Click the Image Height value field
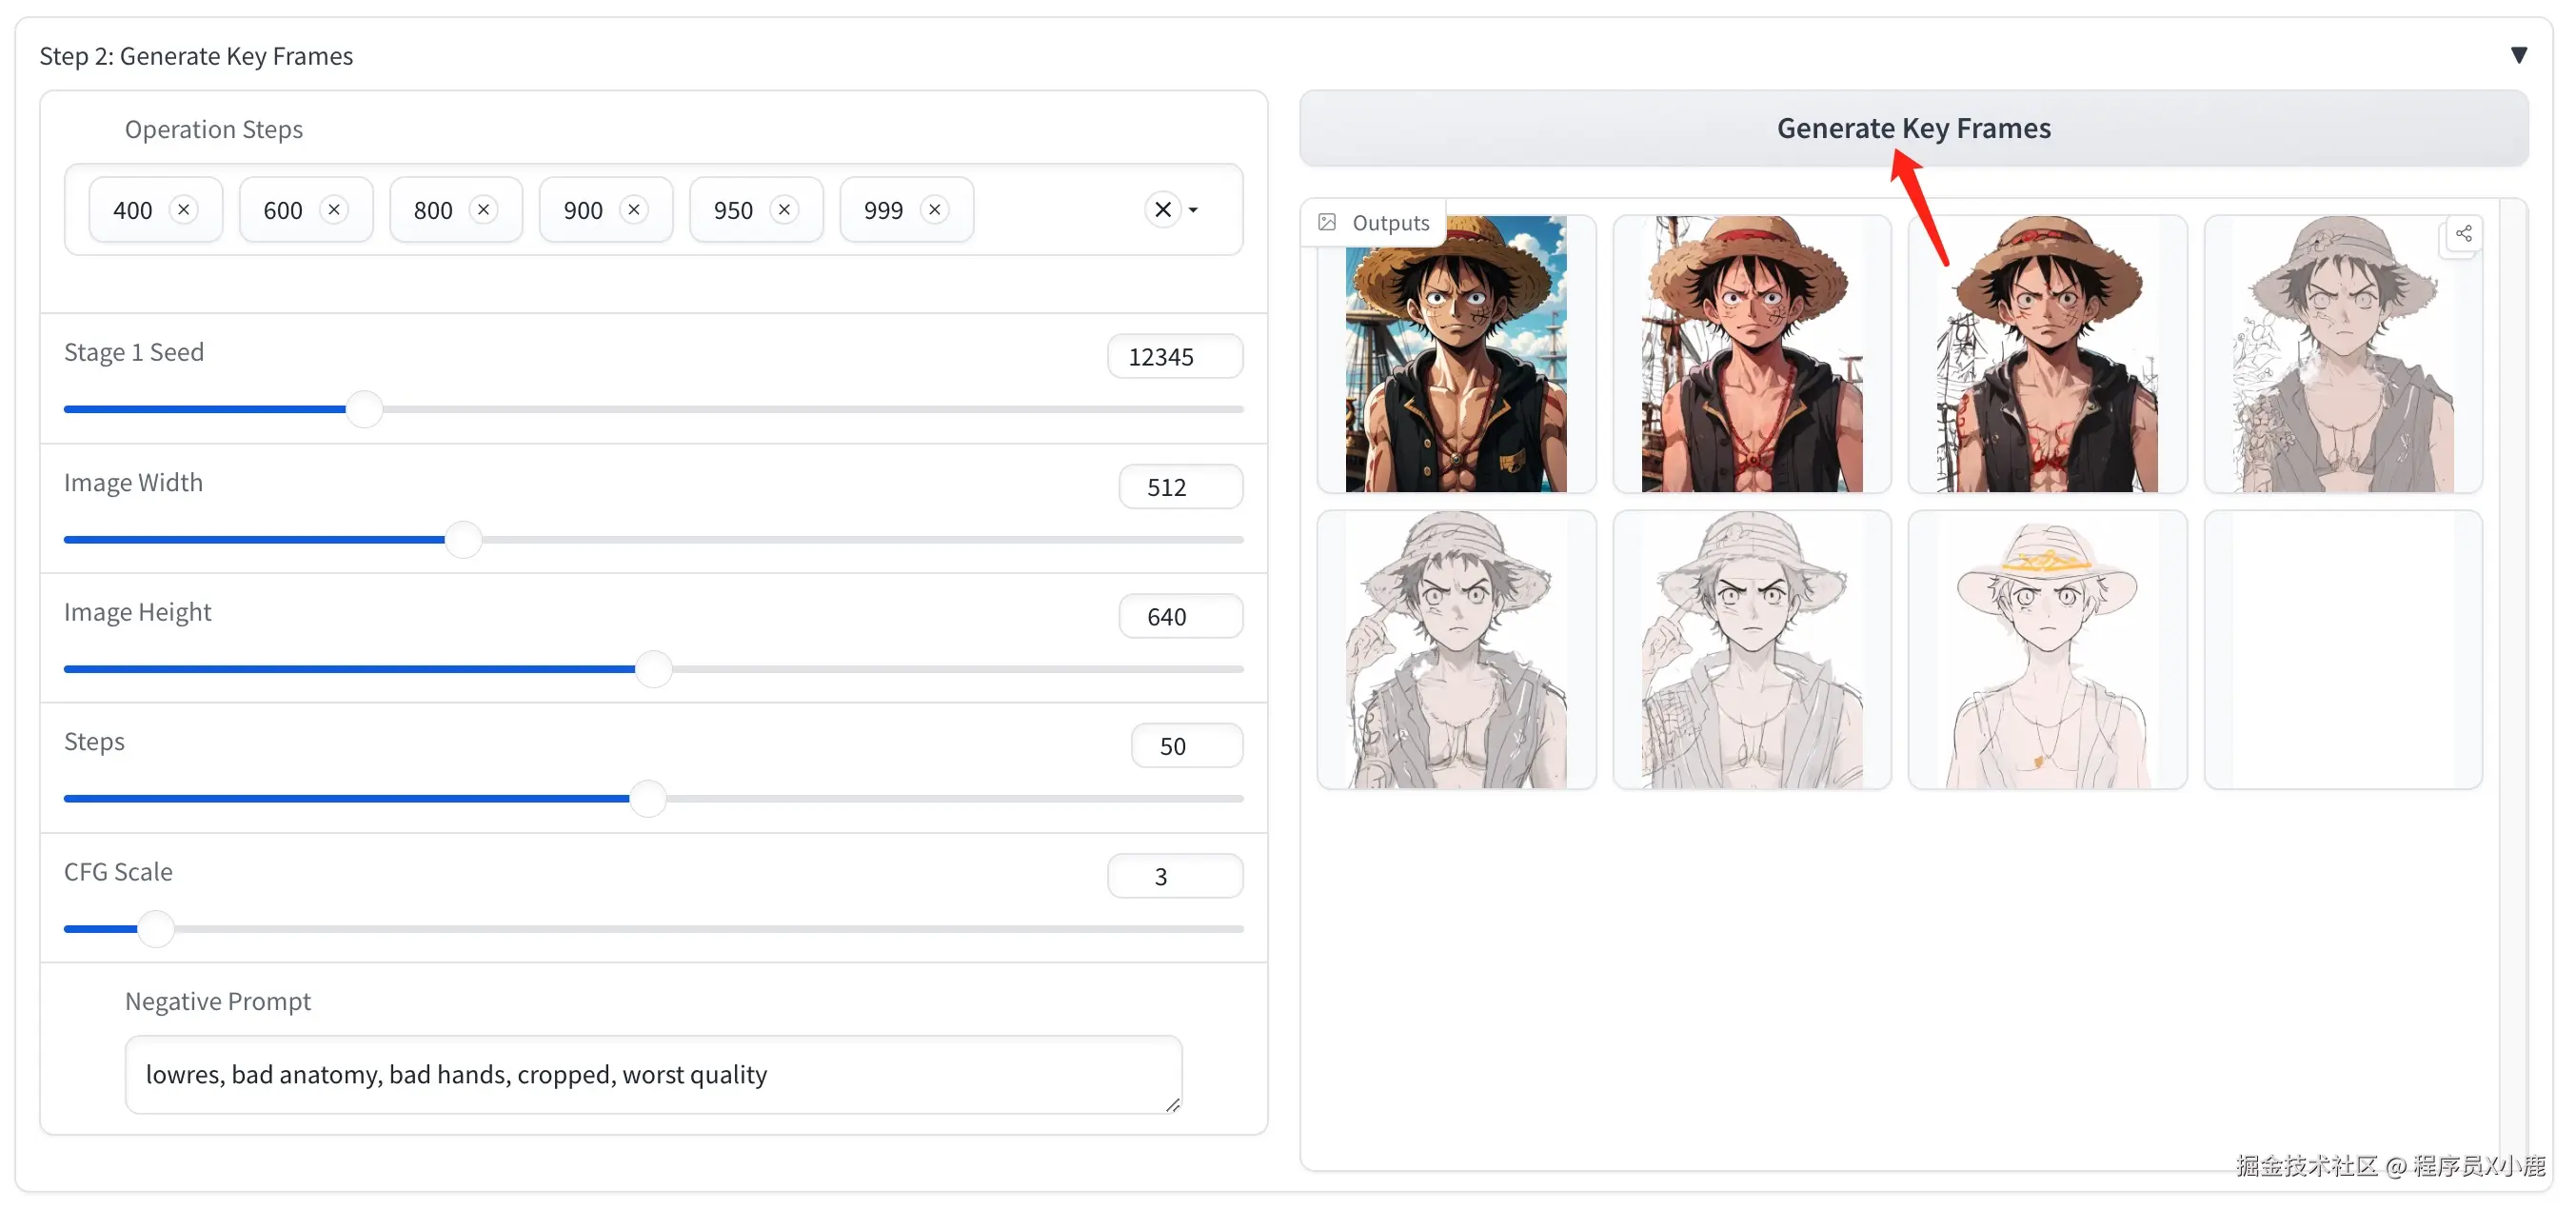This screenshot has width=2576, height=1209. (1180, 616)
